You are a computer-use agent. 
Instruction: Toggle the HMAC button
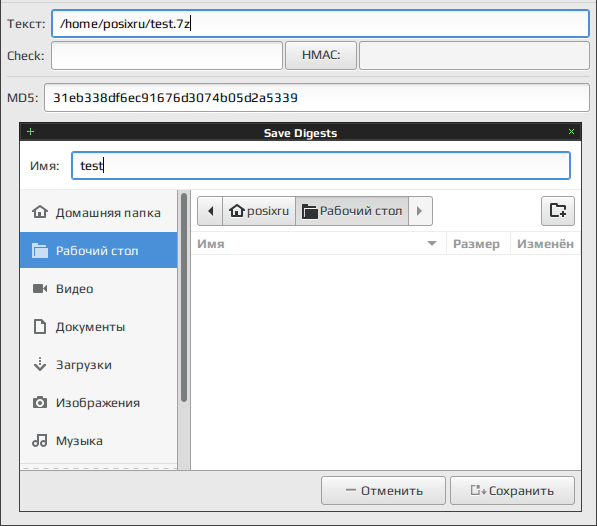(321, 56)
